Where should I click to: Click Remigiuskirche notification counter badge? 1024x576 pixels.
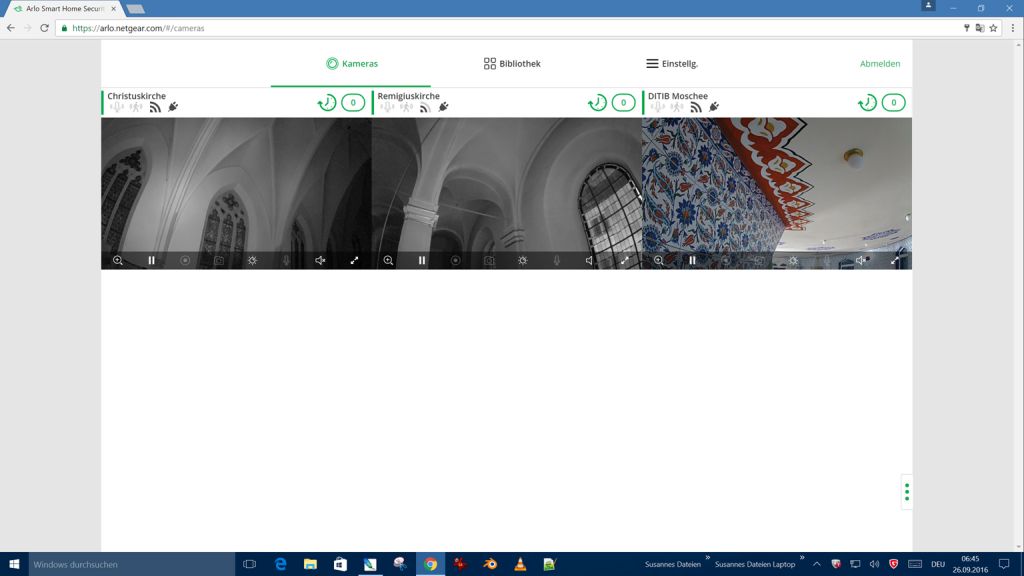(623, 103)
